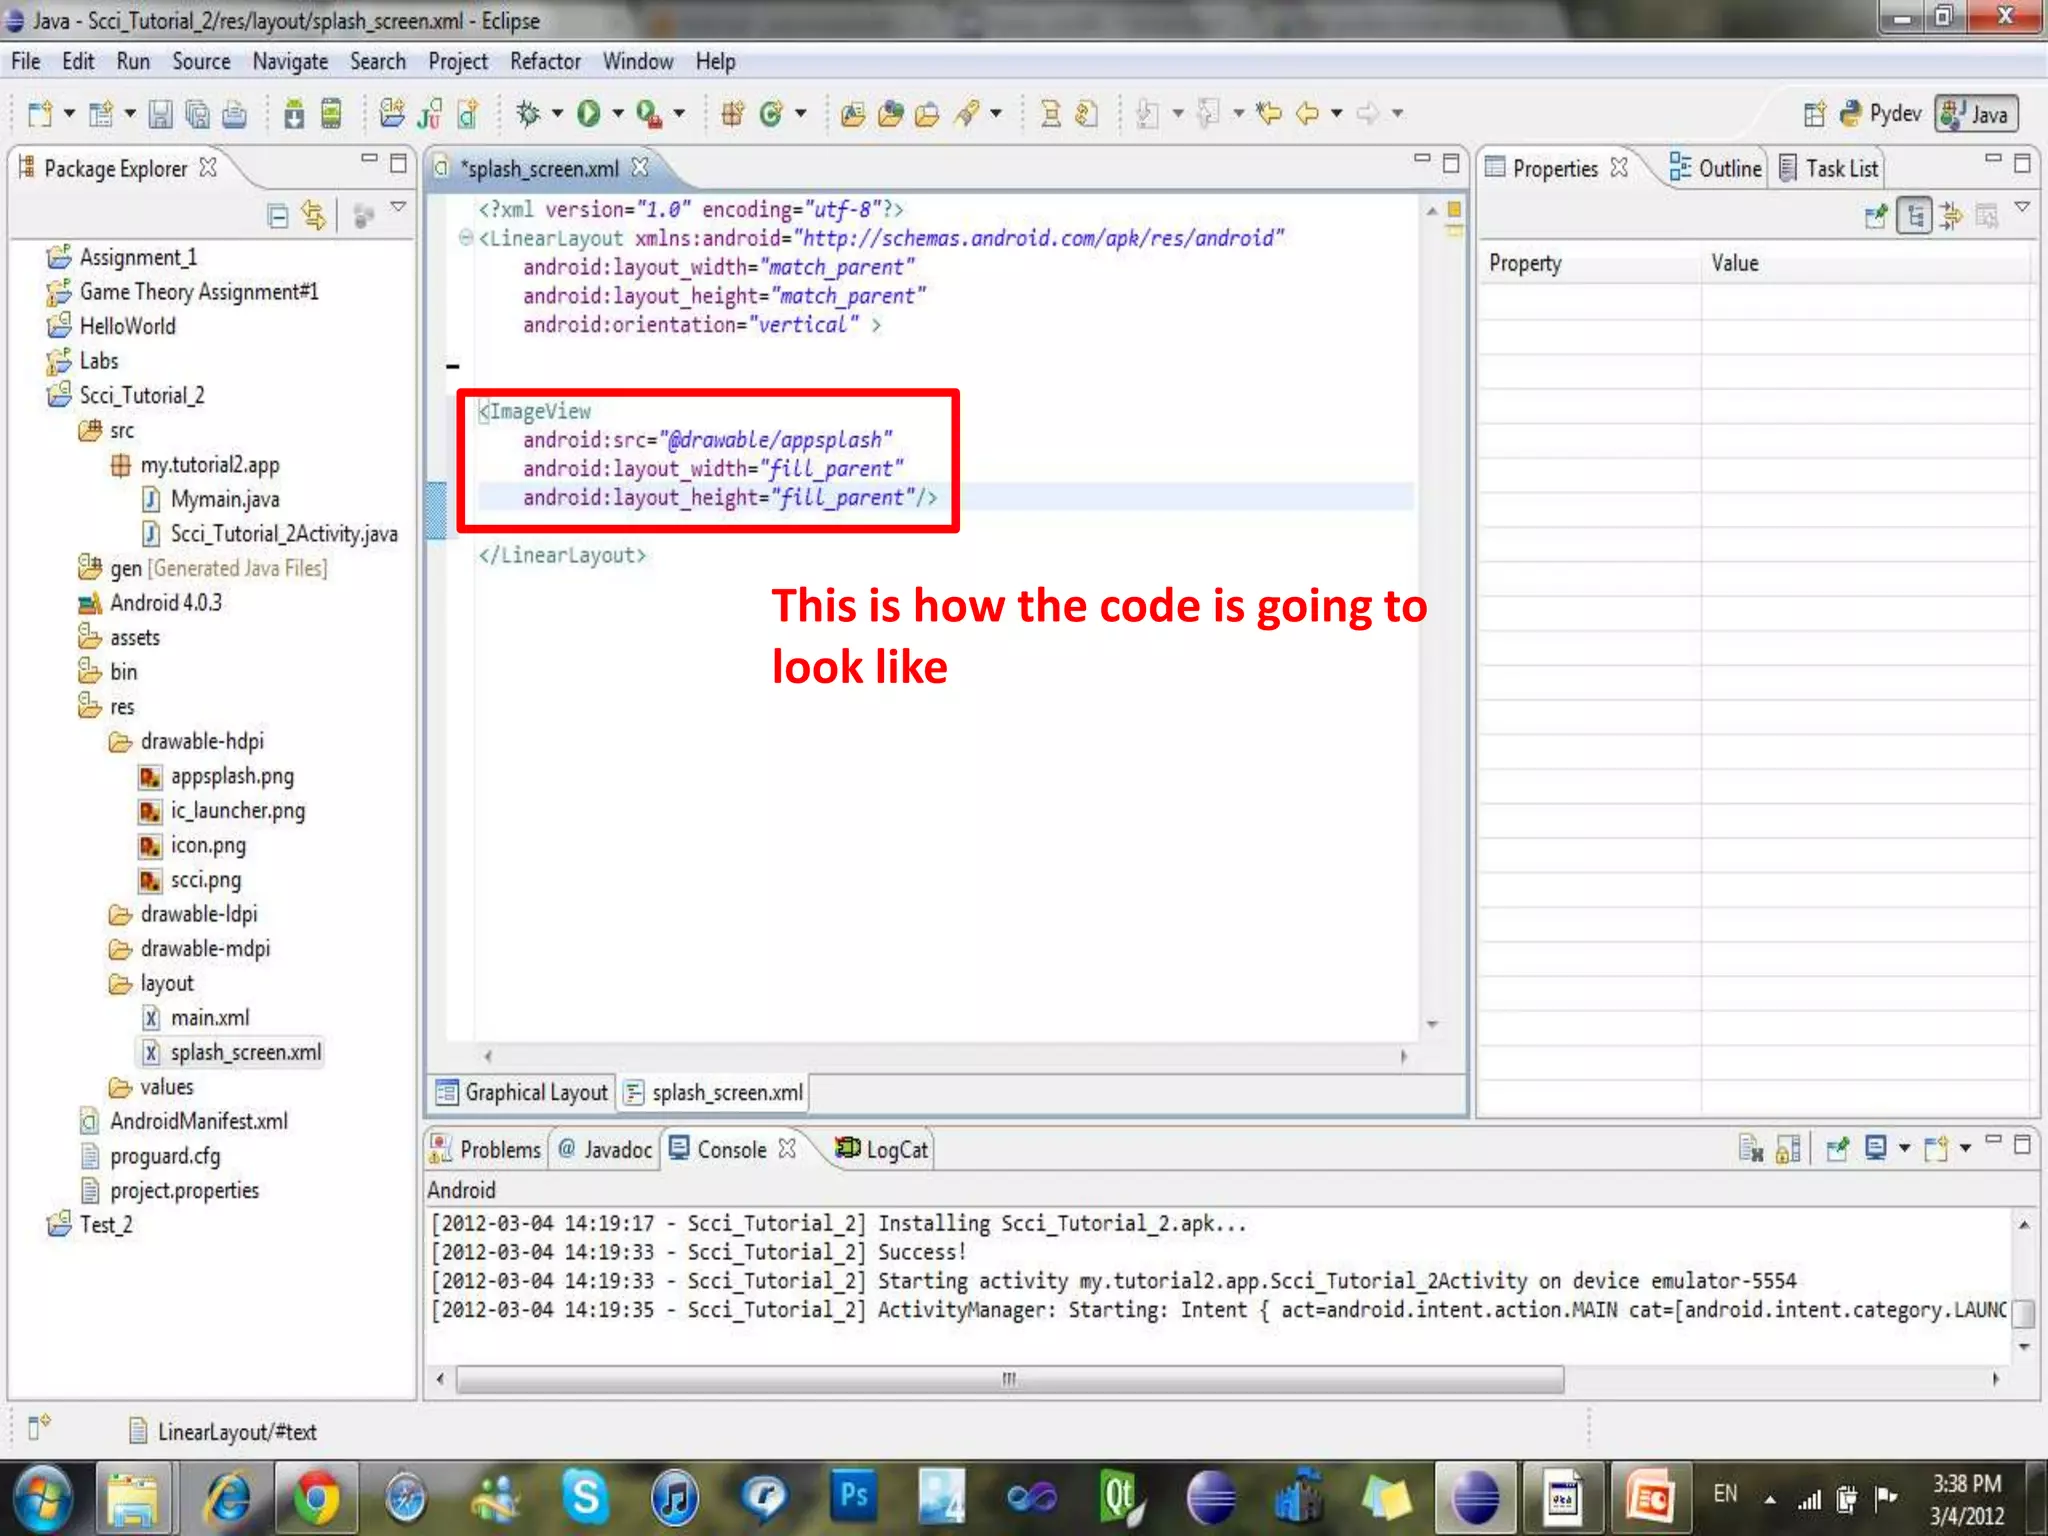Screen dimensions: 2048x1536
Task: Click the Windows Start button
Action: (x=42, y=1498)
